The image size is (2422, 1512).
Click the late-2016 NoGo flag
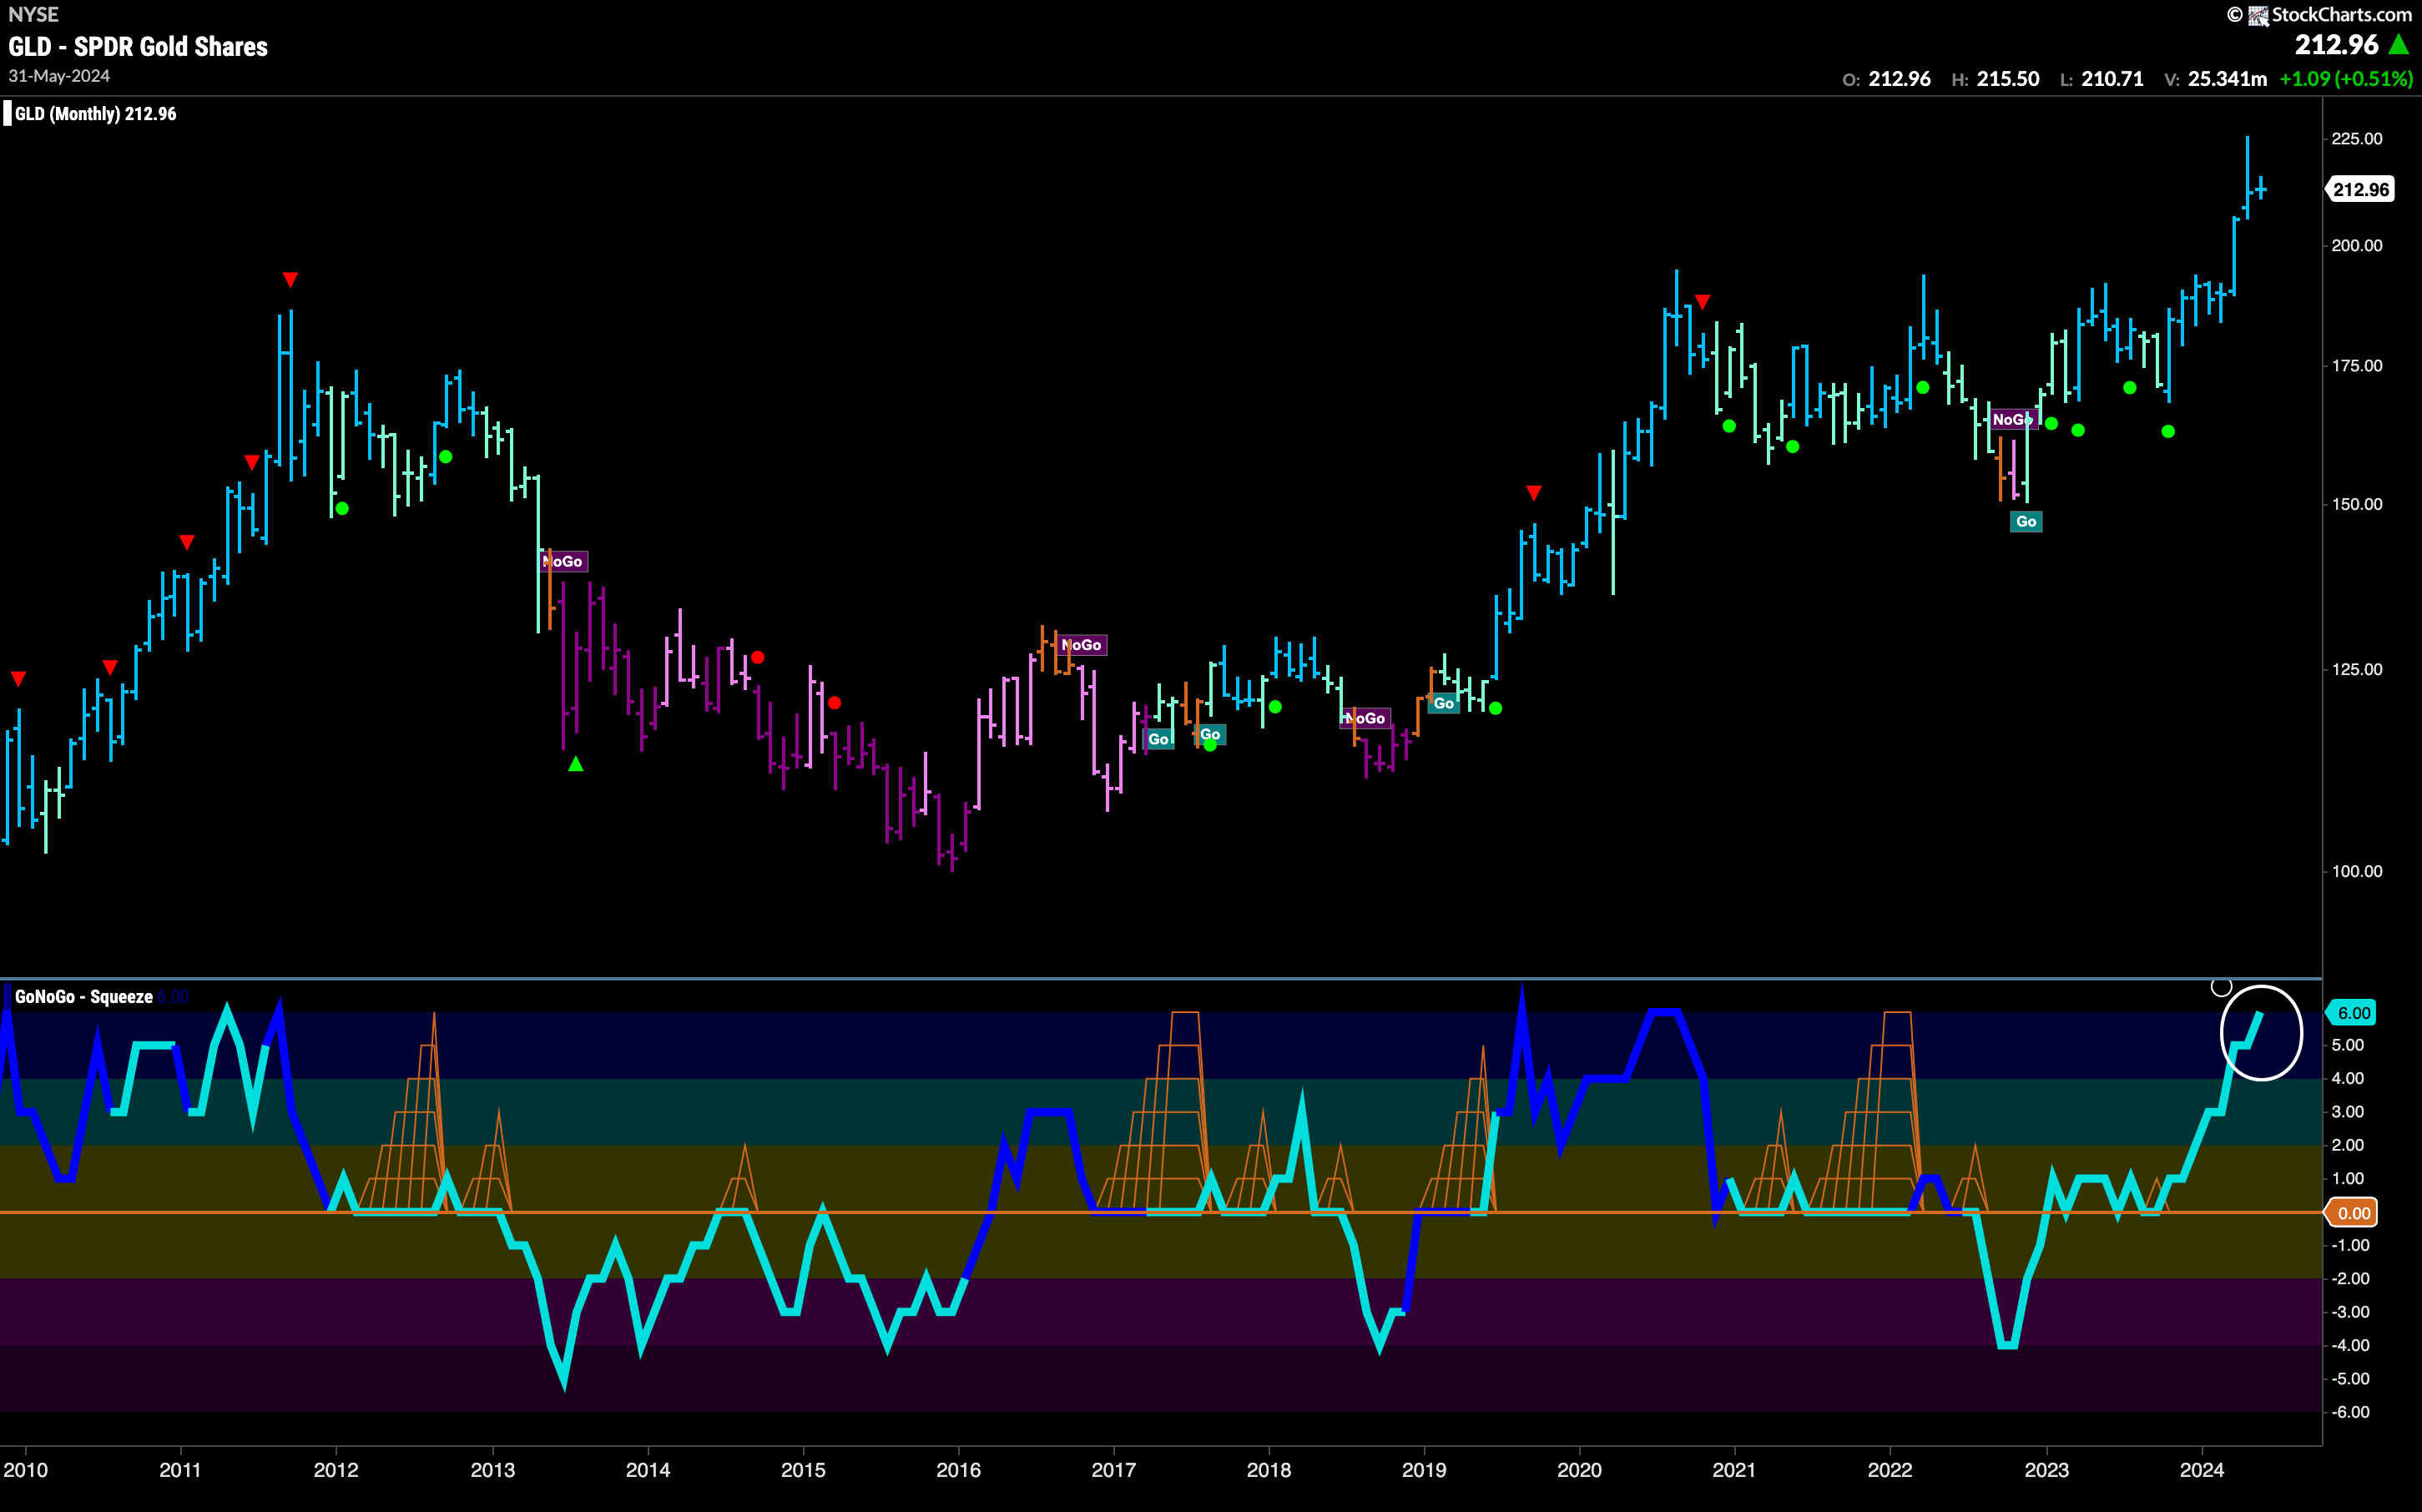pyautogui.click(x=1083, y=645)
